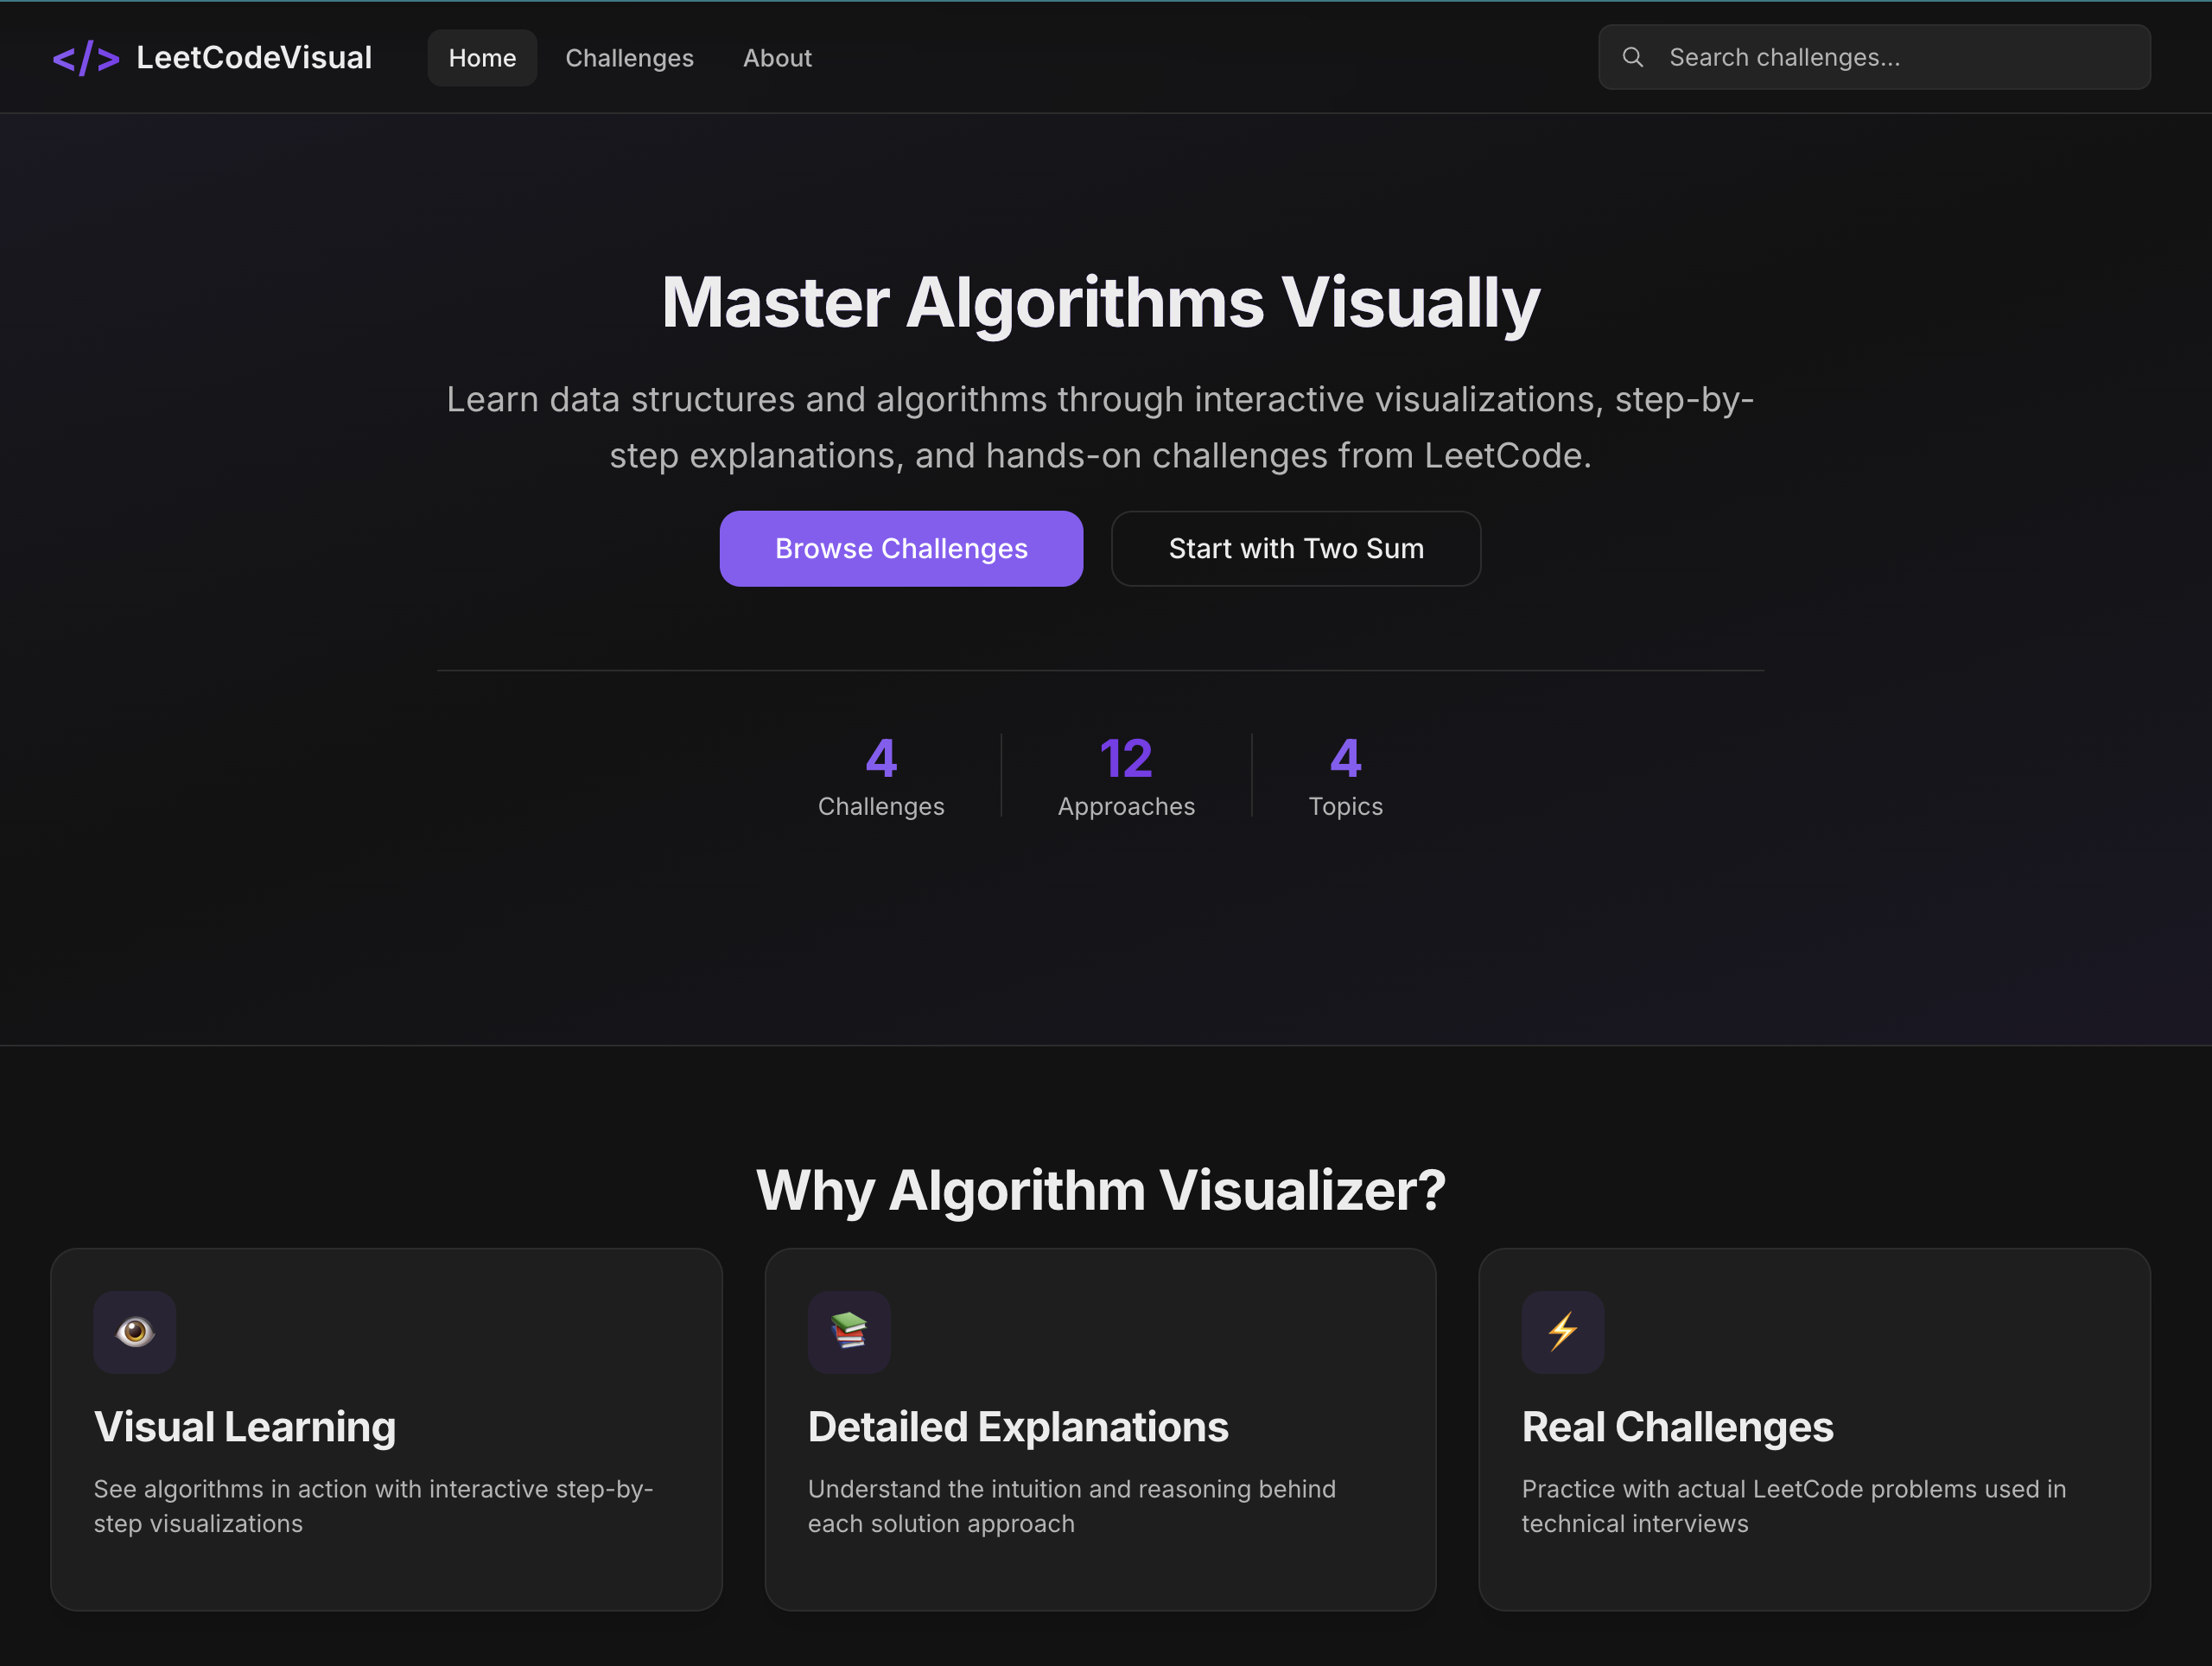
Task: Click the lightning bolt icon in the Real Challenges card
Action: tap(1562, 1331)
